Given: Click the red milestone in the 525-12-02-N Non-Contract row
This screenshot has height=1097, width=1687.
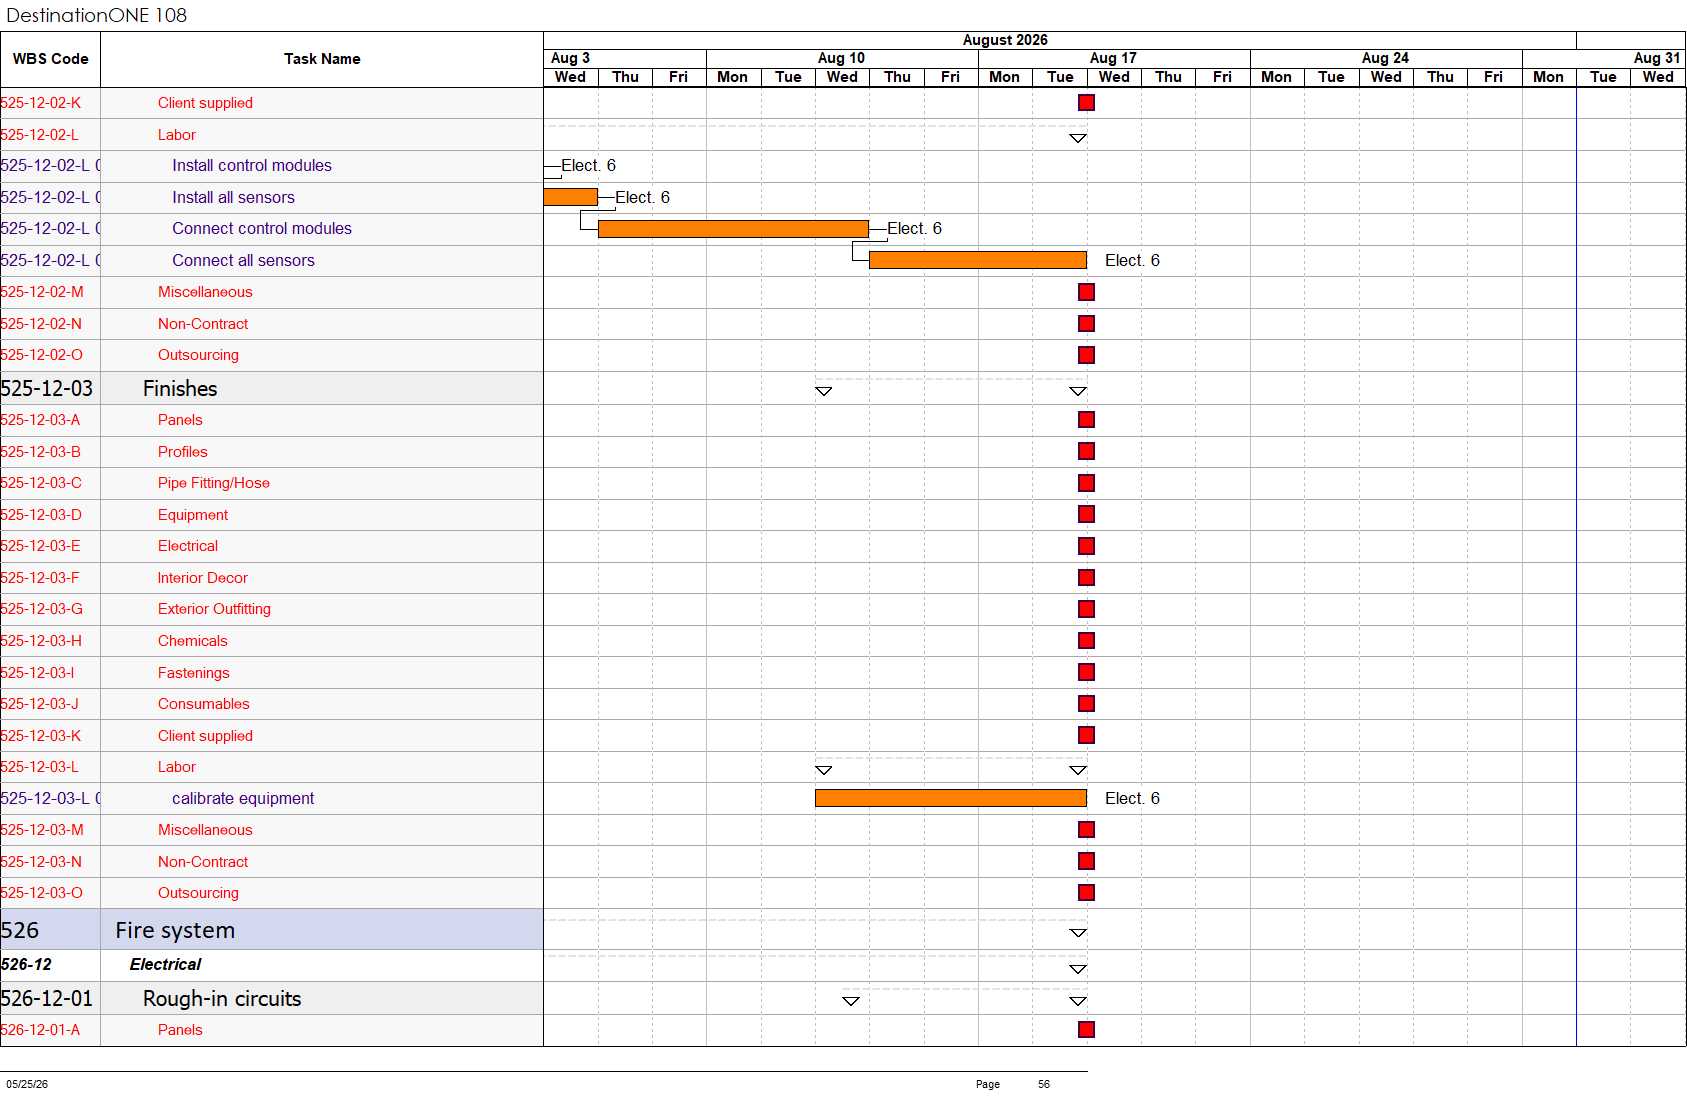Looking at the screenshot, I should (x=1086, y=324).
